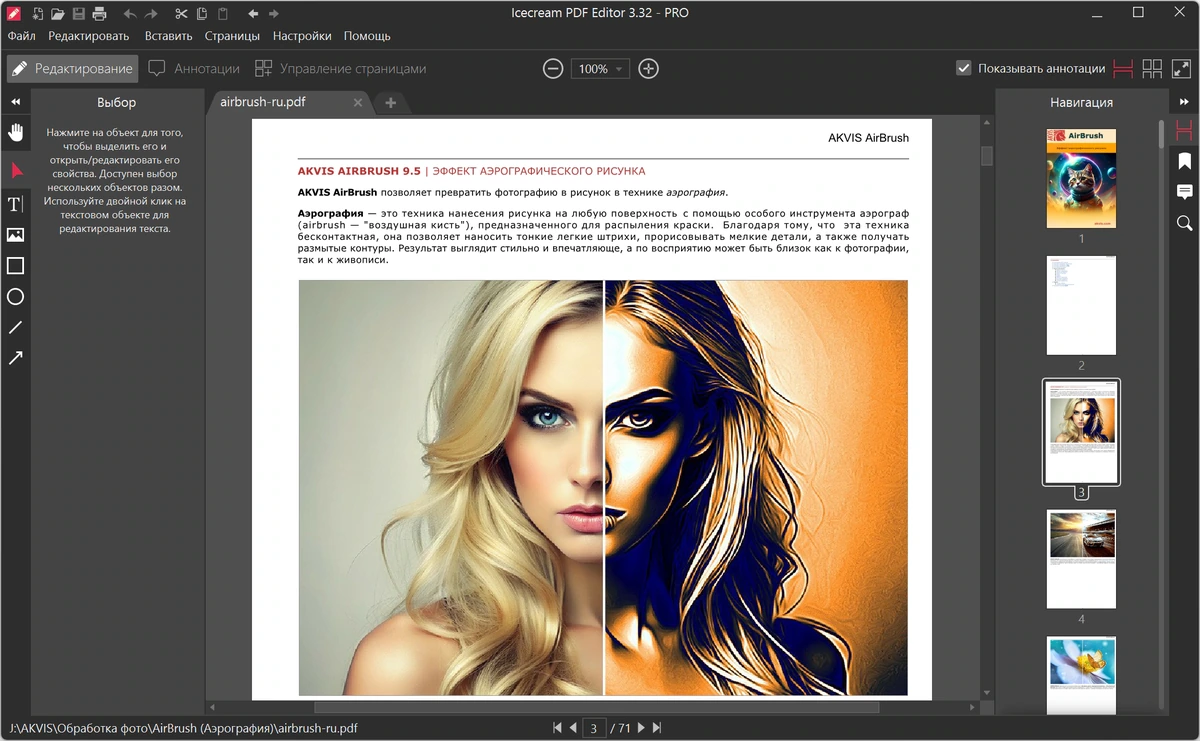This screenshot has height=741, width=1200.
Task: Click the document vertical scrollbar thumb
Action: pos(987,156)
